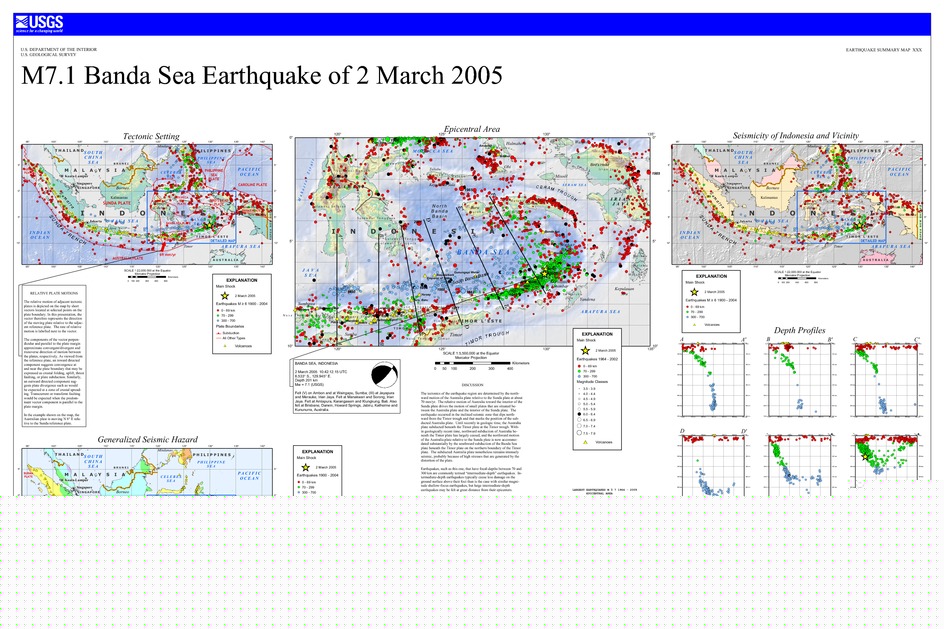944x629 pixels.
Task: Click the "BANDA SEA, INDONESIA" event summary heading
Action: [317, 364]
